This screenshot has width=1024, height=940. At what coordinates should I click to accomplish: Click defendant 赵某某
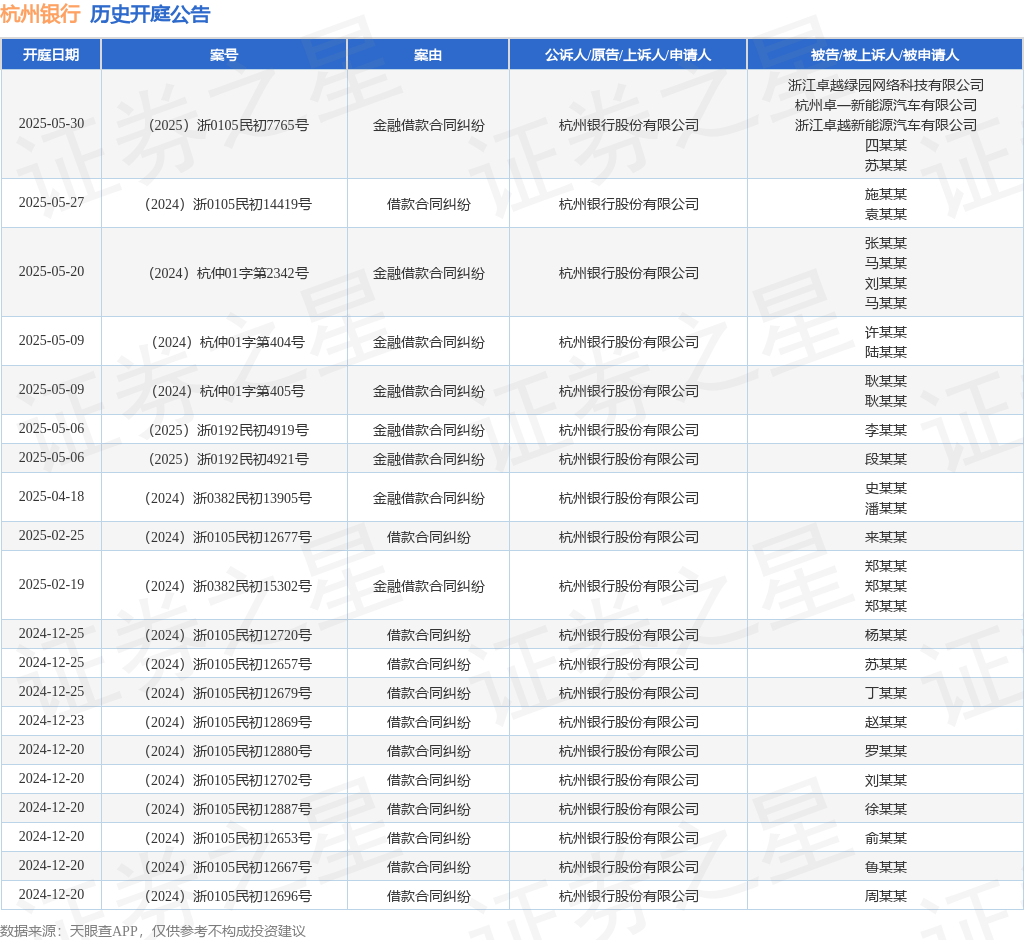coord(886,722)
